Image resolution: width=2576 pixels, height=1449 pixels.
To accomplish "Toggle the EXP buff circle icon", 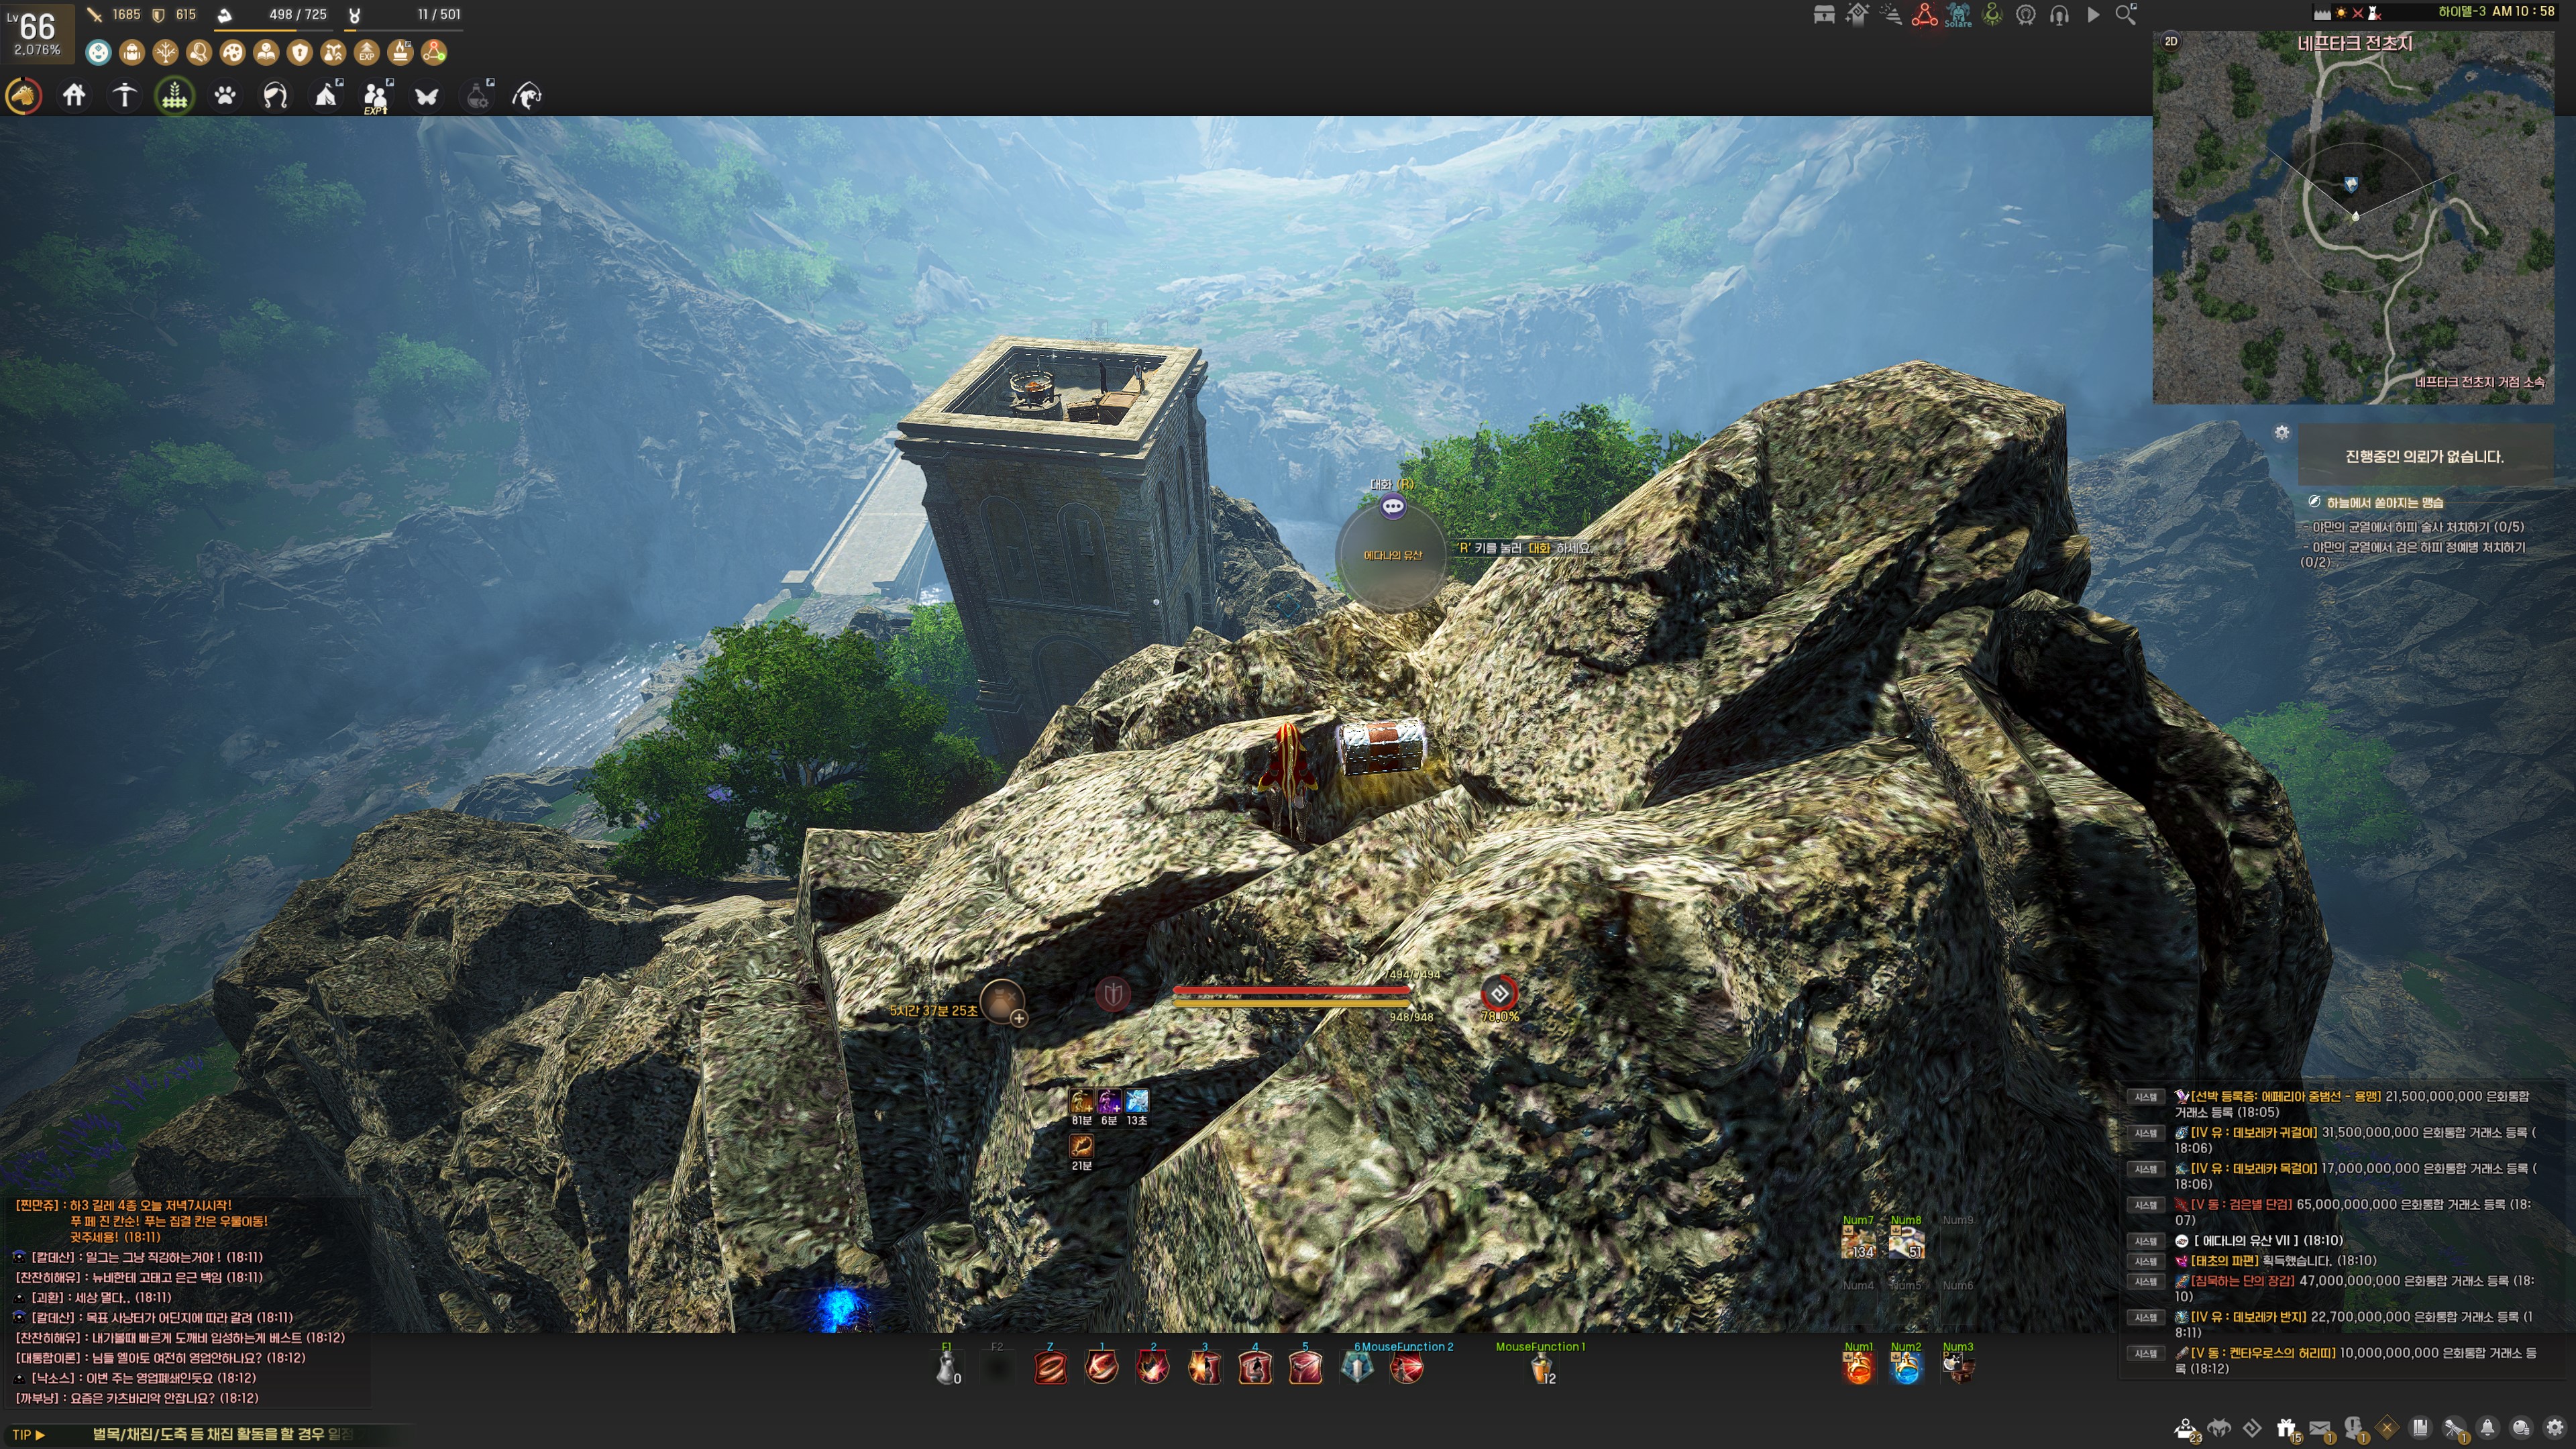I will [367, 52].
